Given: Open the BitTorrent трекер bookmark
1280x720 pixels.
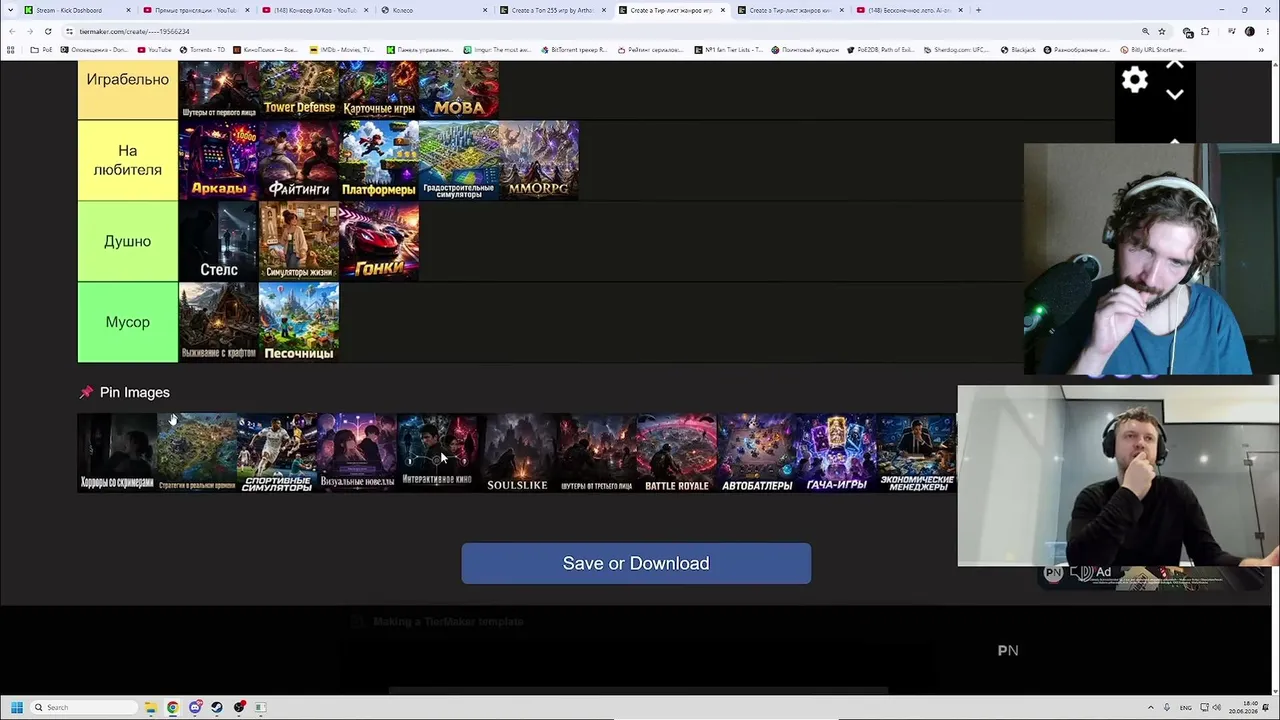Looking at the screenshot, I should (574, 49).
